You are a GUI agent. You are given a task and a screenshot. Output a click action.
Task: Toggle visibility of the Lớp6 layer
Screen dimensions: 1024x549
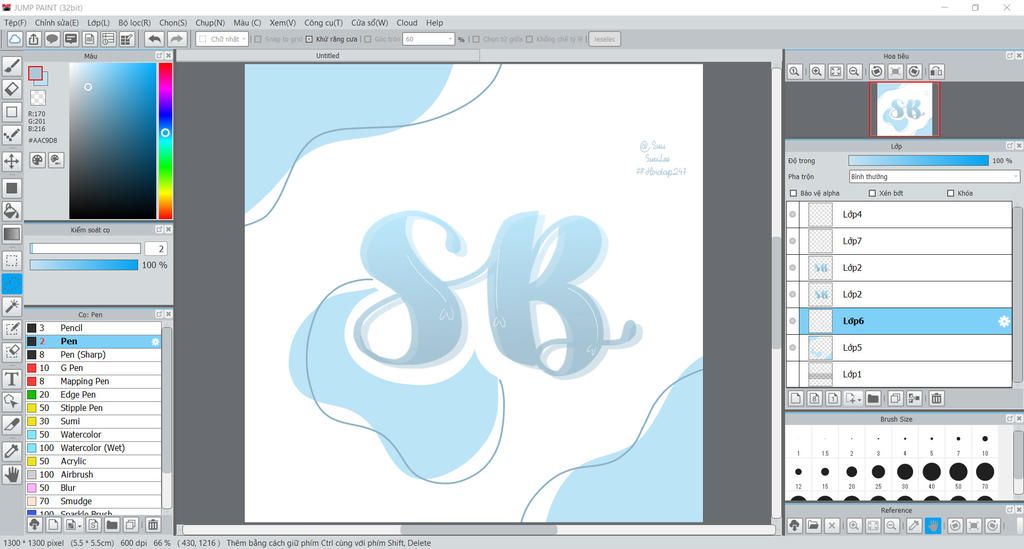(793, 321)
